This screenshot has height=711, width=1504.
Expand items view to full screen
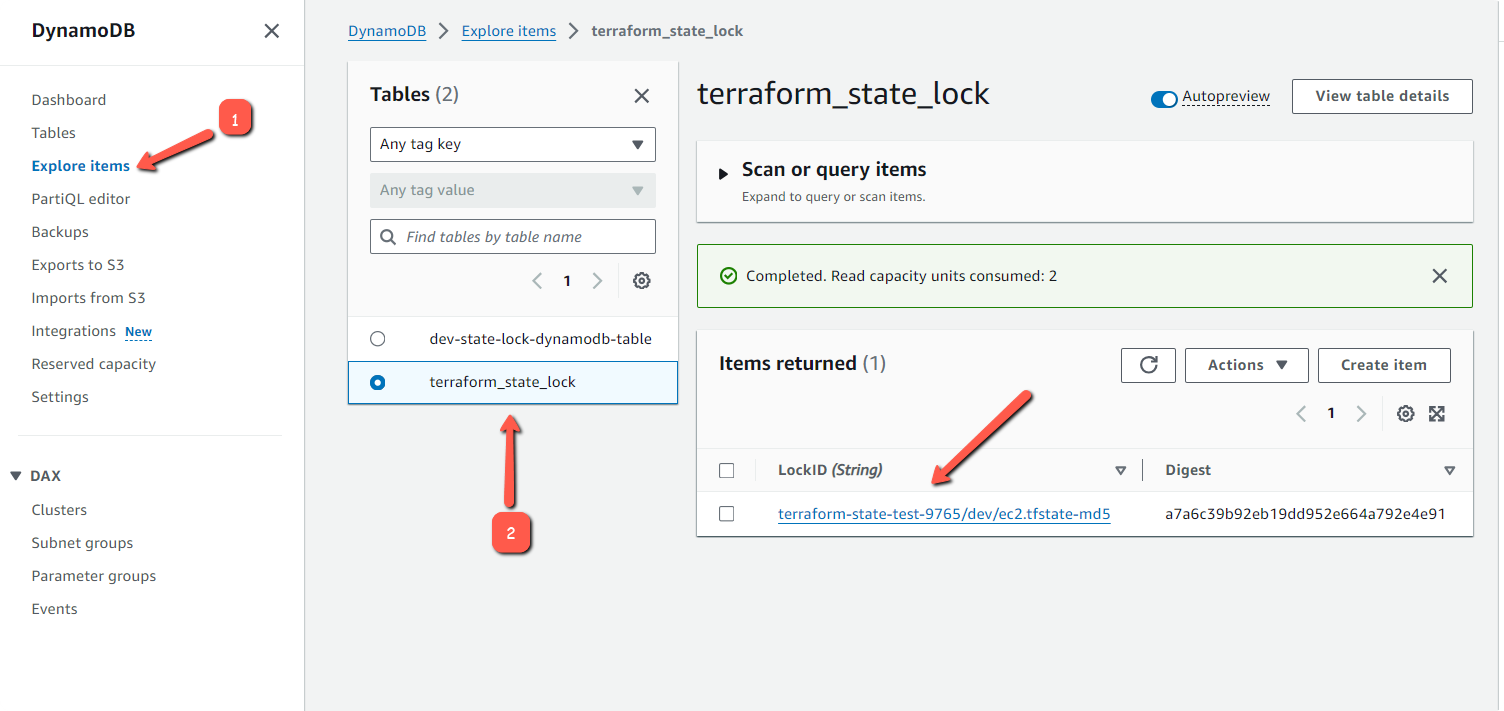tap(1437, 413)
